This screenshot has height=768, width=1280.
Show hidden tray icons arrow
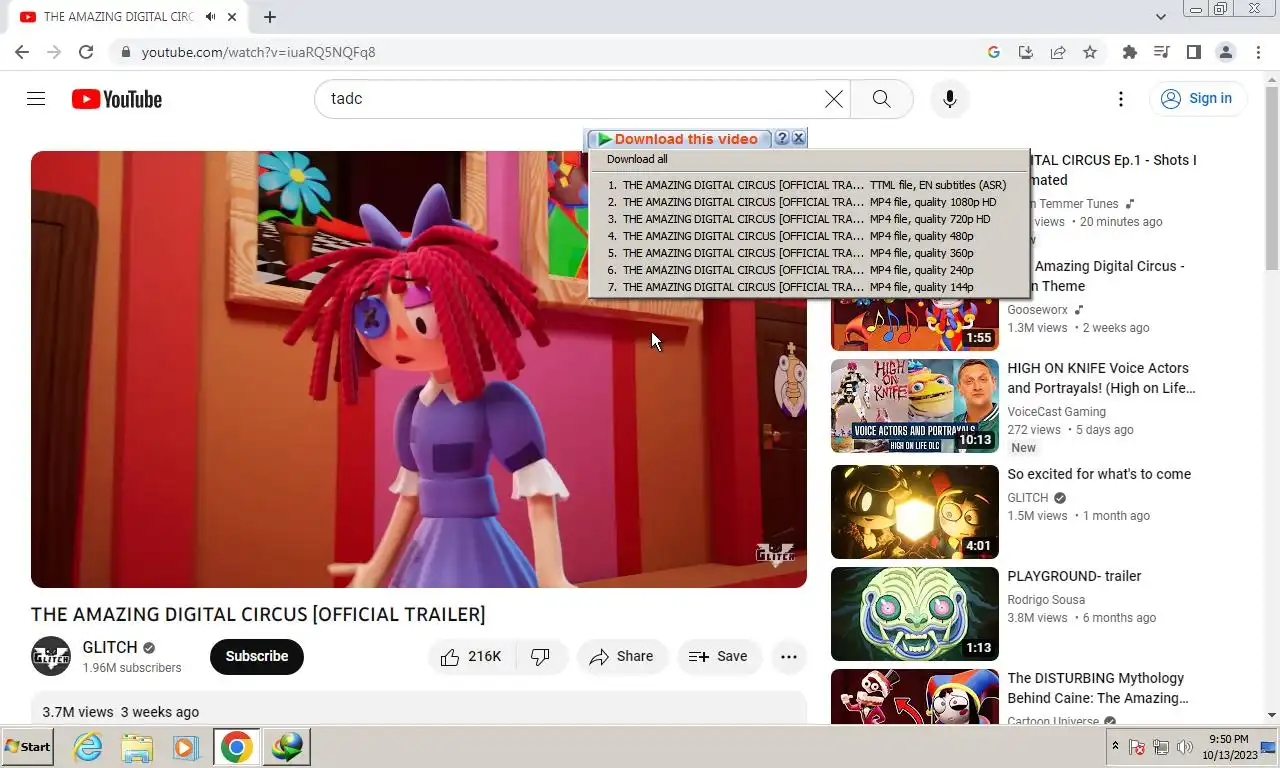[x=1115, y=747]
